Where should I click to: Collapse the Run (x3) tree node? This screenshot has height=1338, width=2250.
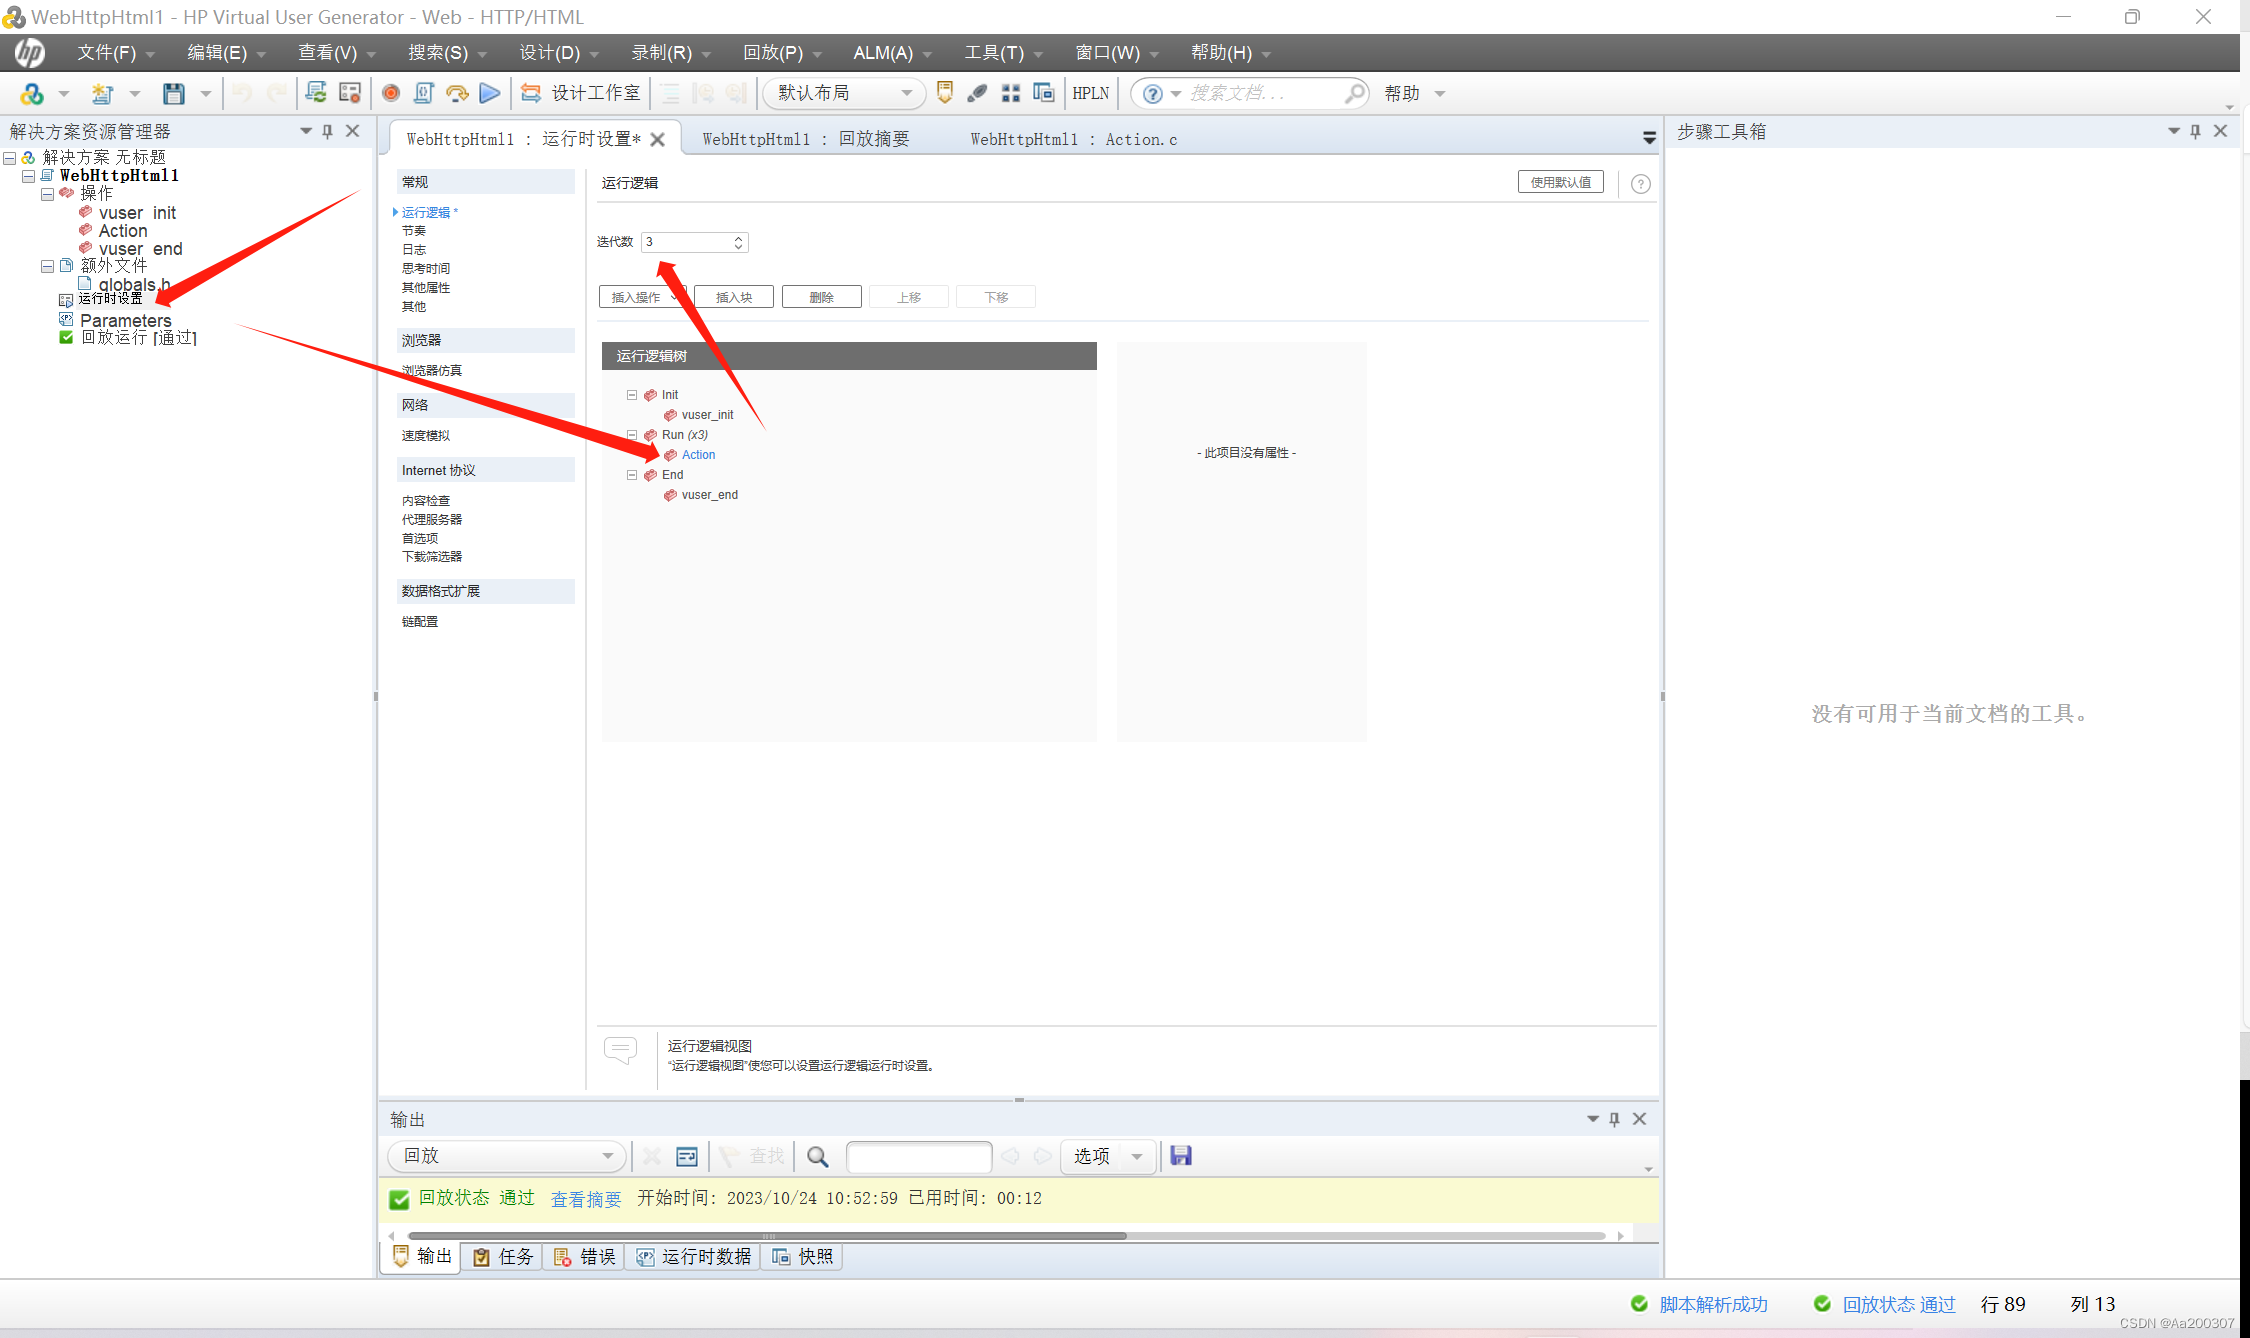632,435
